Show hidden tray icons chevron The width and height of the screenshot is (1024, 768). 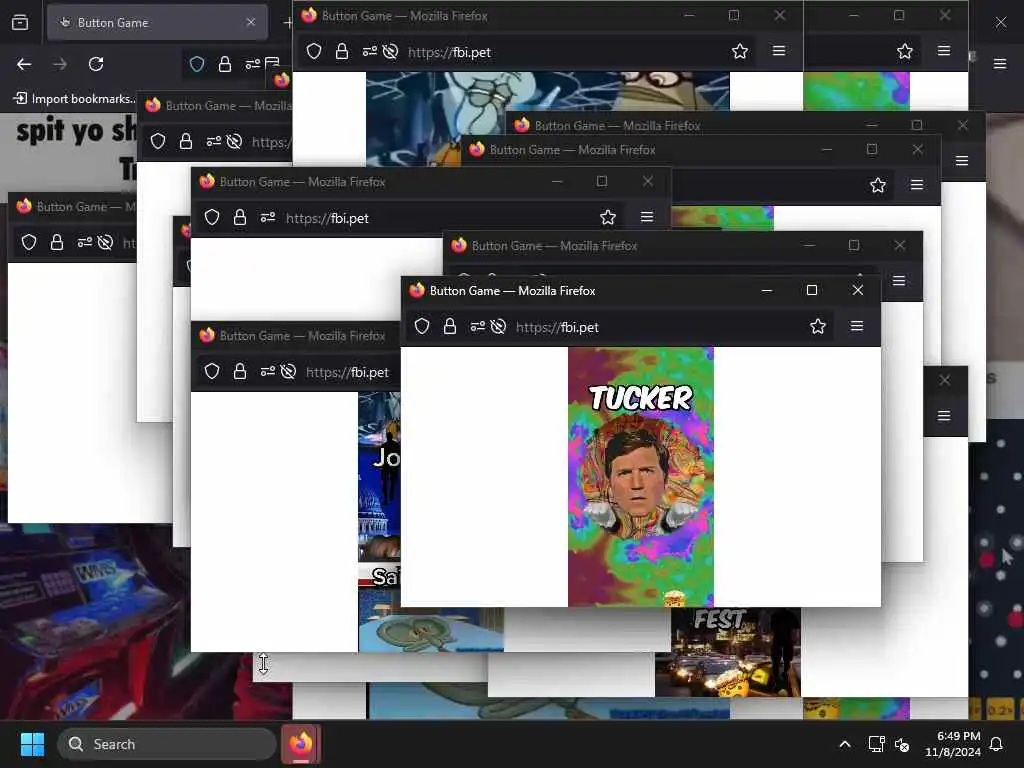pos(844,744)
